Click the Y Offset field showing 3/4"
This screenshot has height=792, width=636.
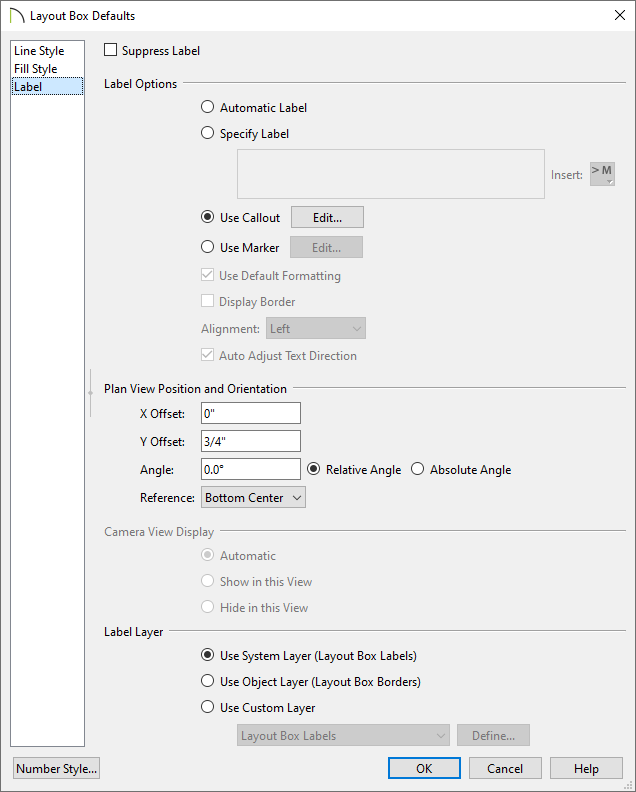click(251, 441)
